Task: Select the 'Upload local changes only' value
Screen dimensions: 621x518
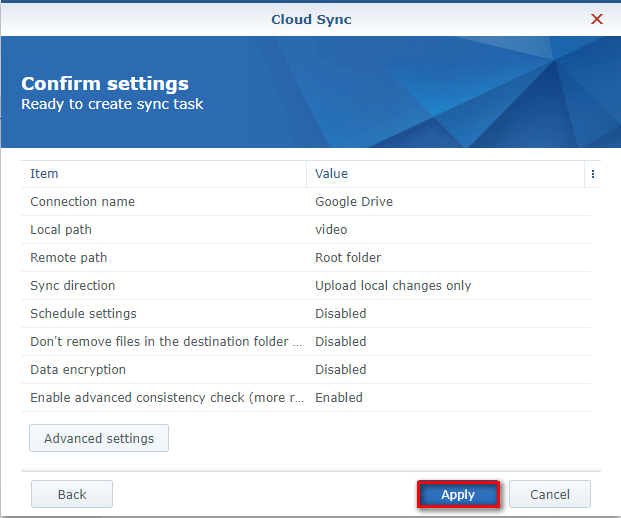Action: click(393, 286)
